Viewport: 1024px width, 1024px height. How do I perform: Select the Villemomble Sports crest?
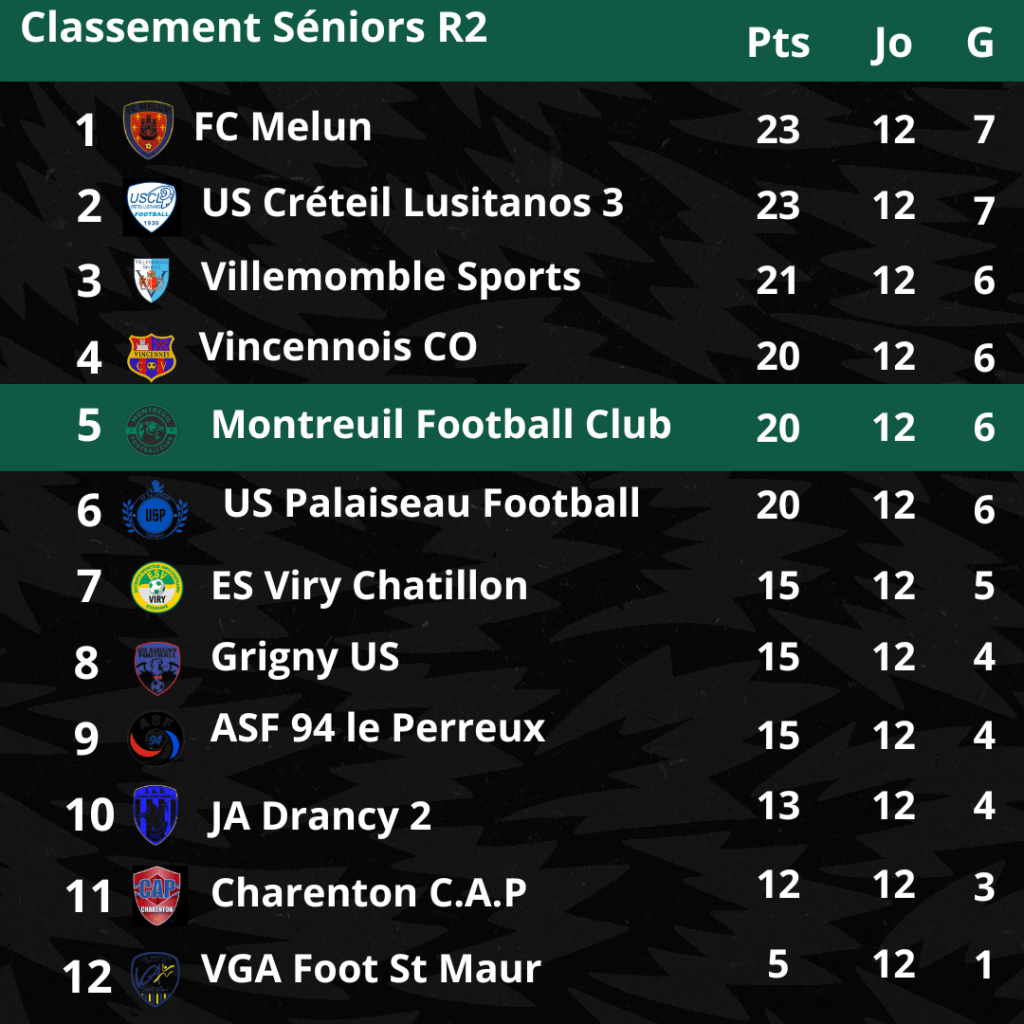[x=152, y=280]
